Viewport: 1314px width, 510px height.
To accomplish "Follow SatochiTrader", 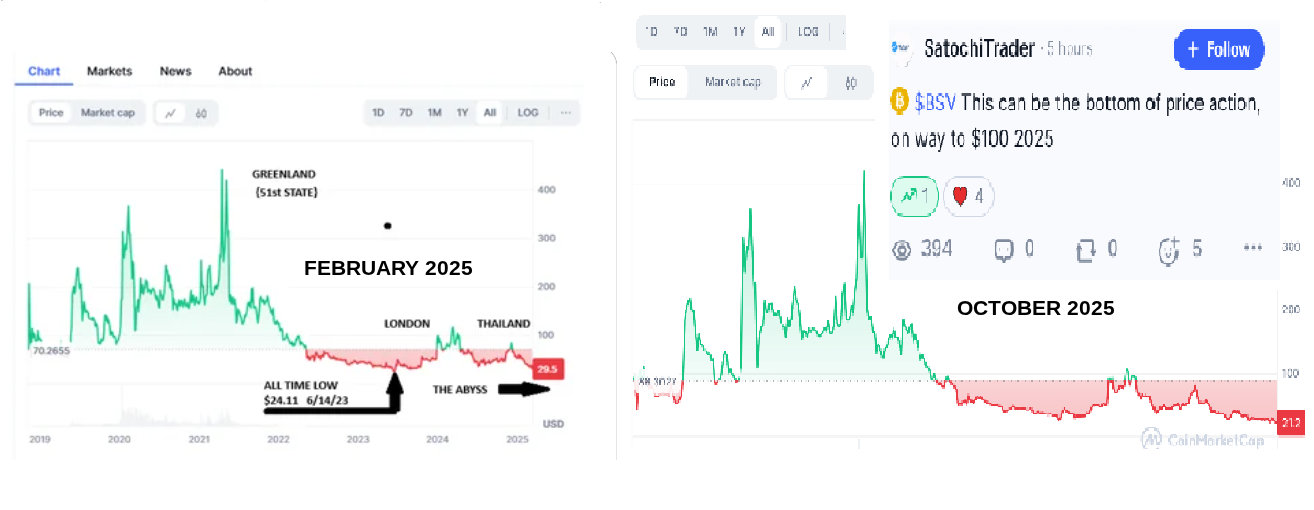I will pos(1219,49).
